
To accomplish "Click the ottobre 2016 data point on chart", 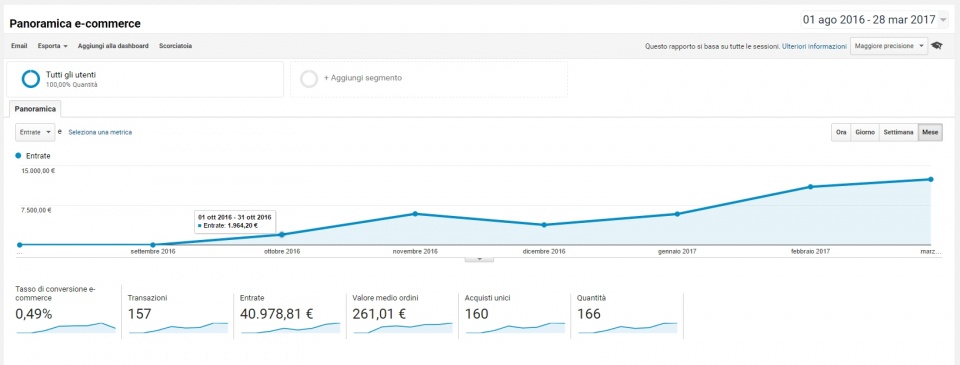I will pos(282,235).
